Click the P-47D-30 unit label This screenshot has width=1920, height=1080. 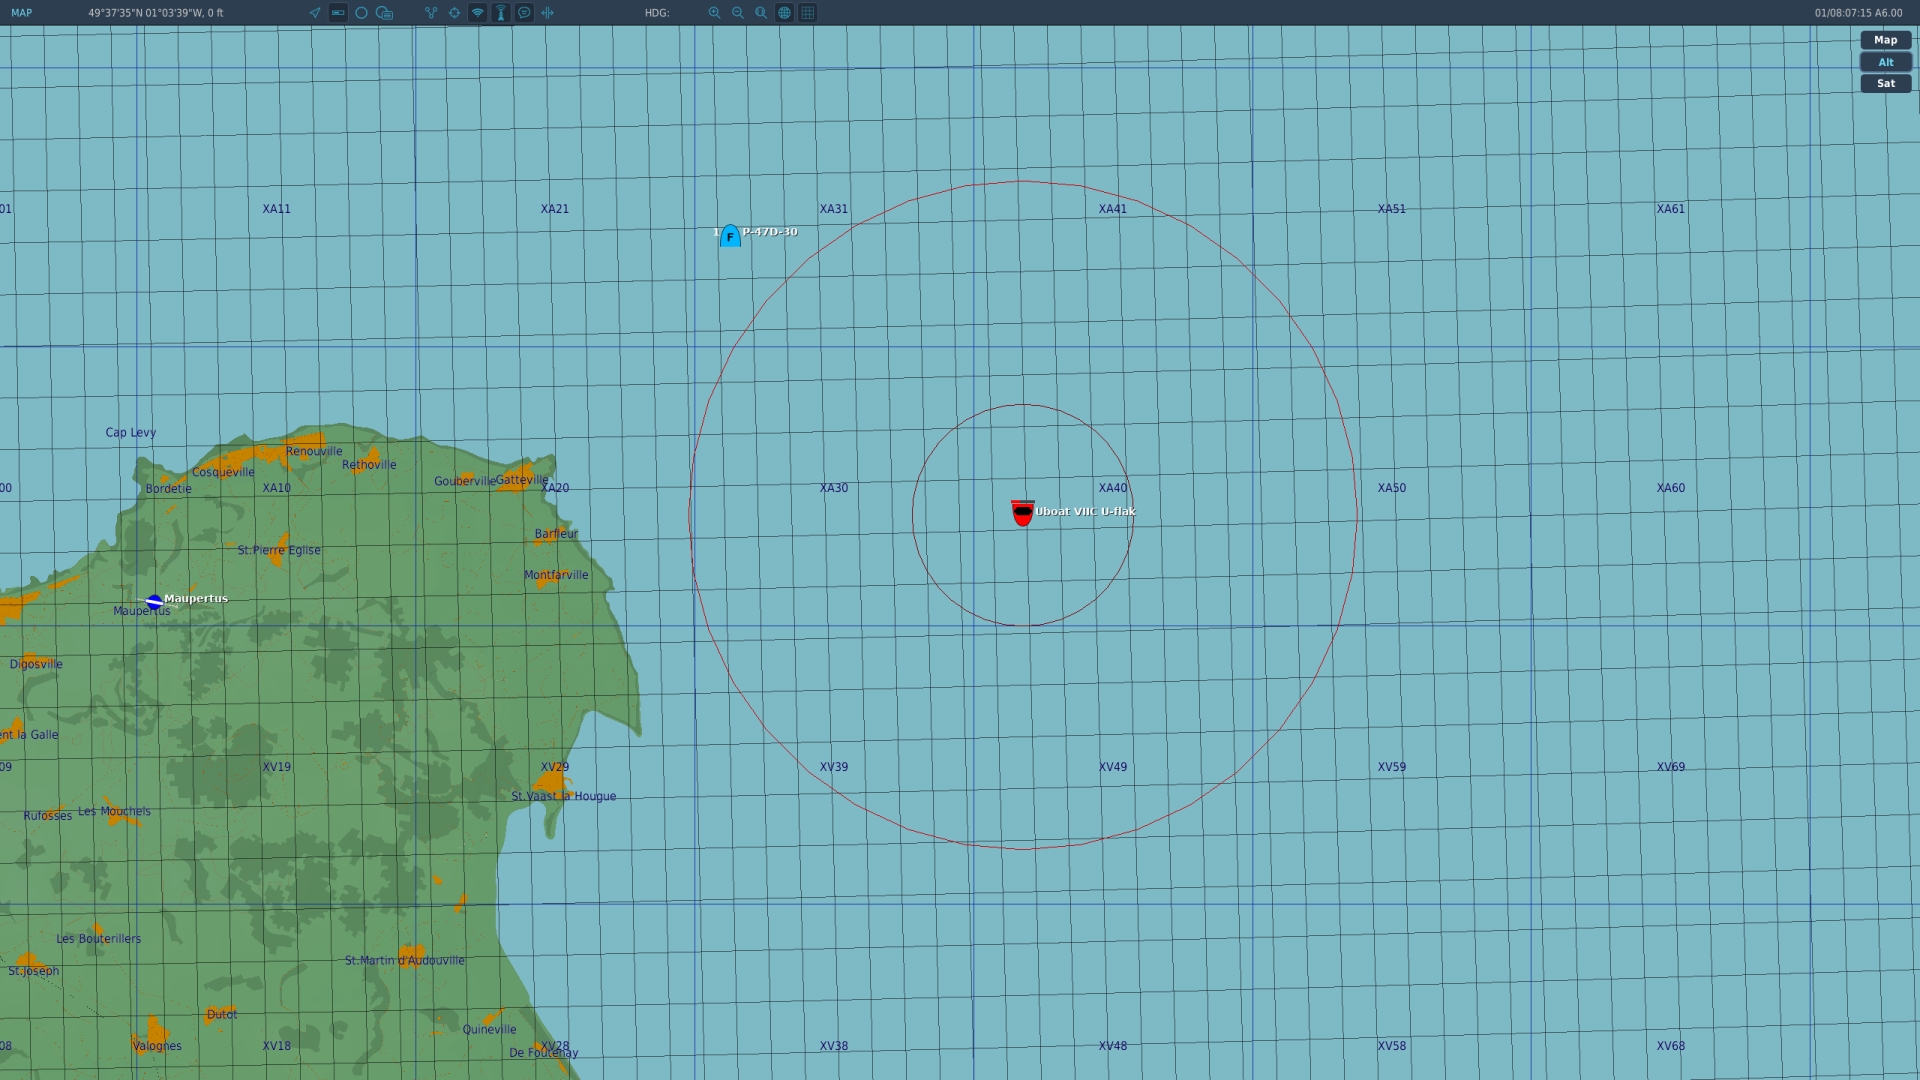[x=770, y=232]
